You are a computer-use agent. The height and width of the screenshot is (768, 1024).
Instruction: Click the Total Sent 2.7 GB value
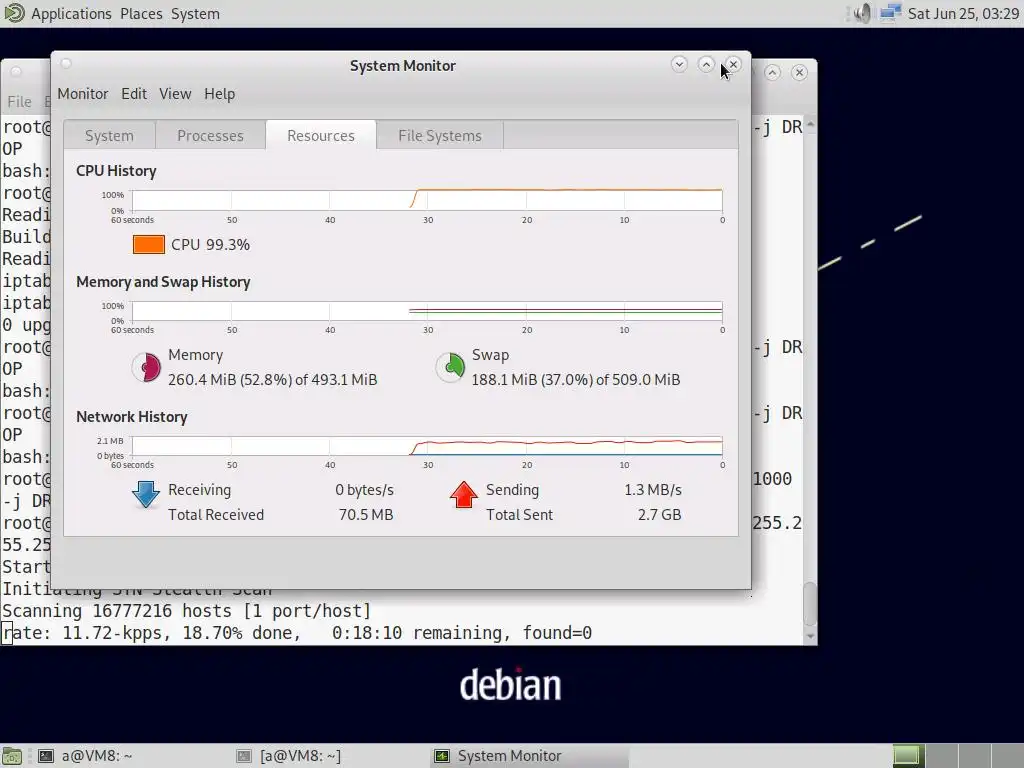click(660, 515)
